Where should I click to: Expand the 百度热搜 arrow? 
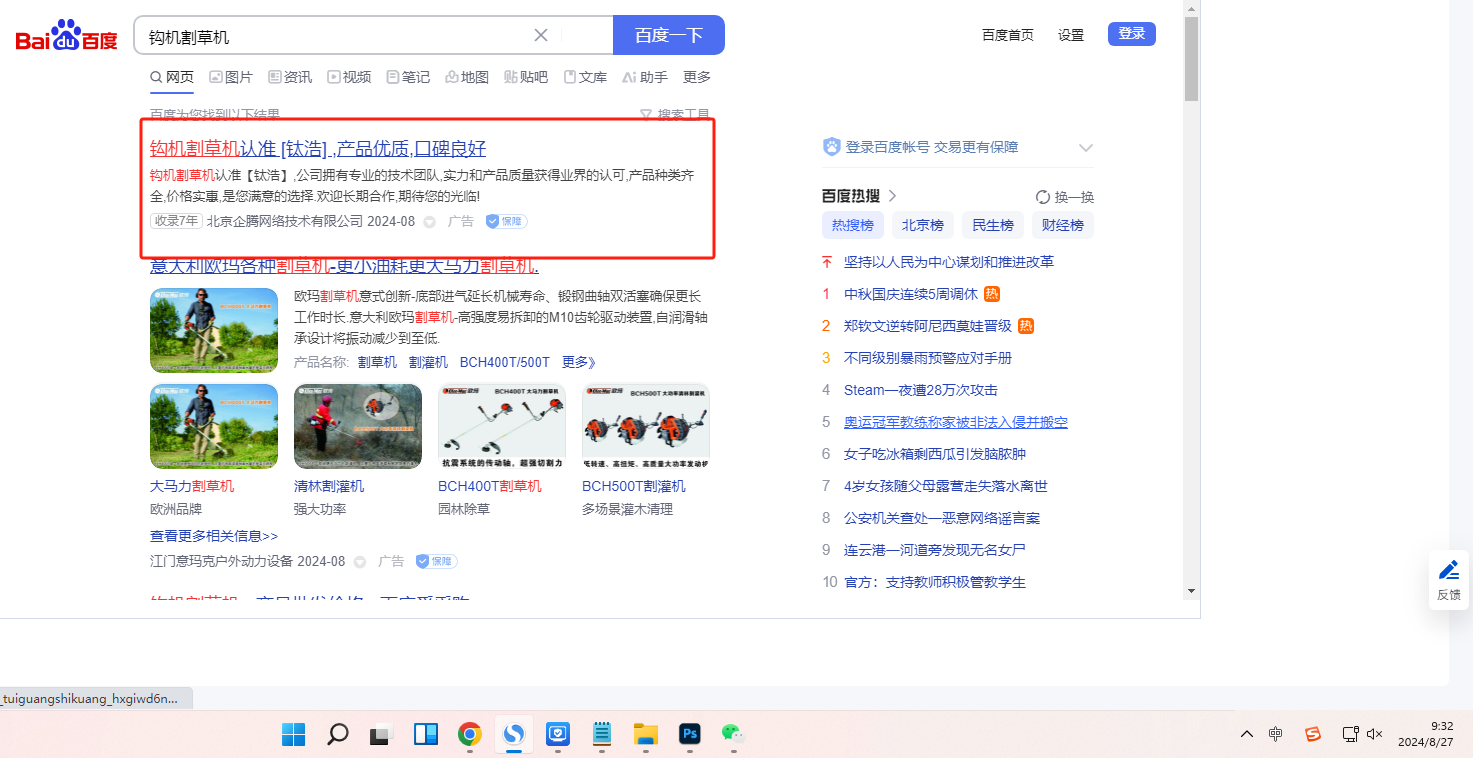pyautogui.click(x=892, y=196)
